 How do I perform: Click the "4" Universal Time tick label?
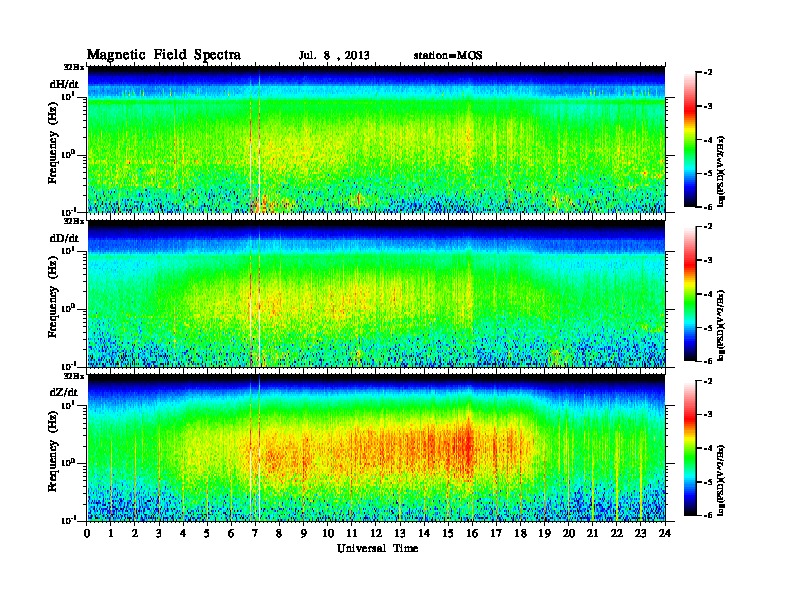point(183,534)
